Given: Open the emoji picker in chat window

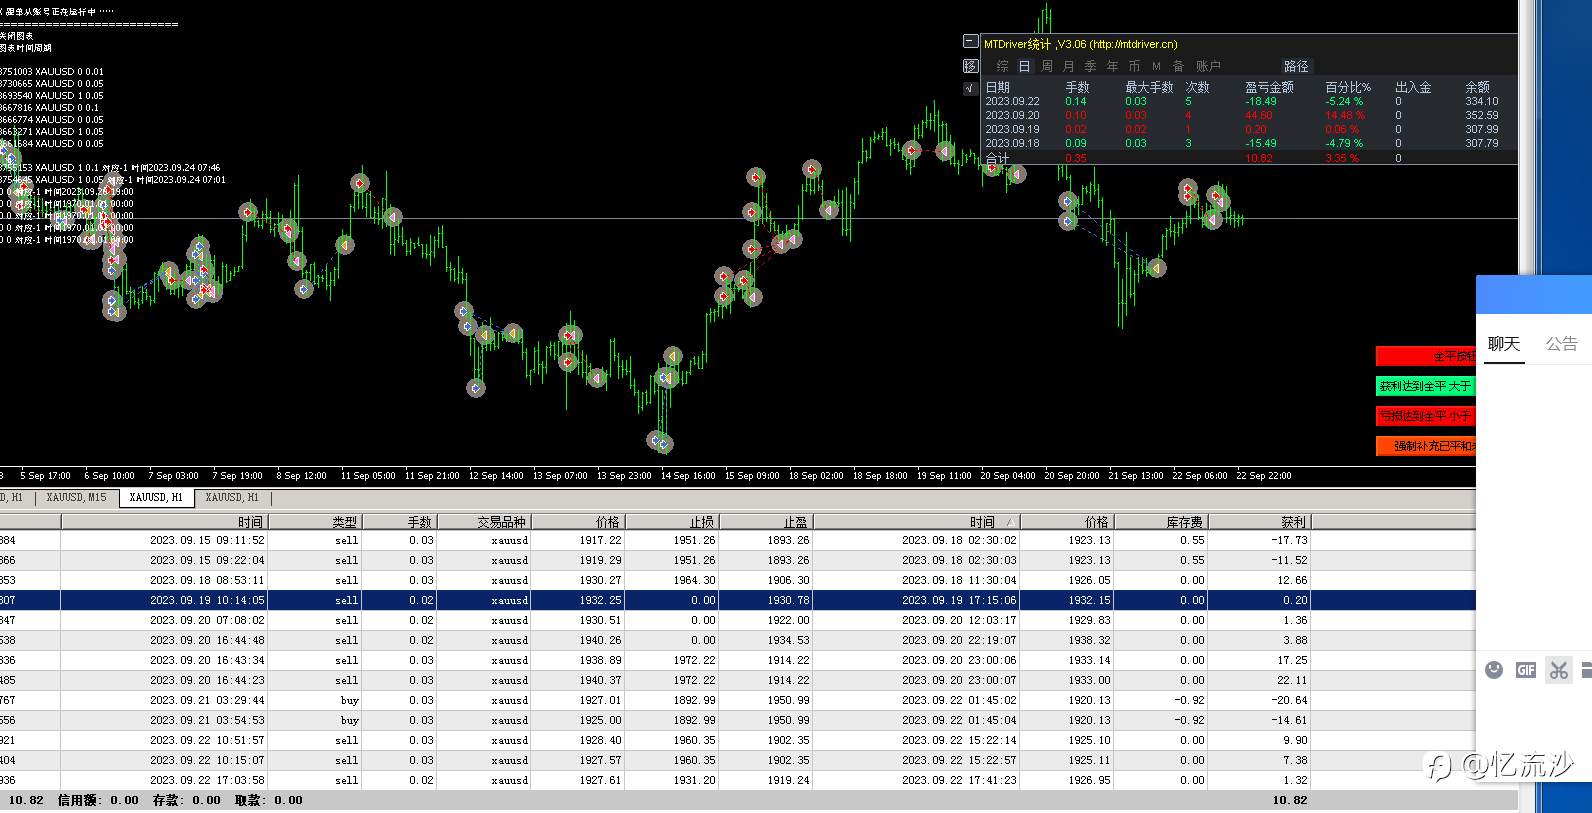Looking at the screenshot, I should coord(1494,670).
